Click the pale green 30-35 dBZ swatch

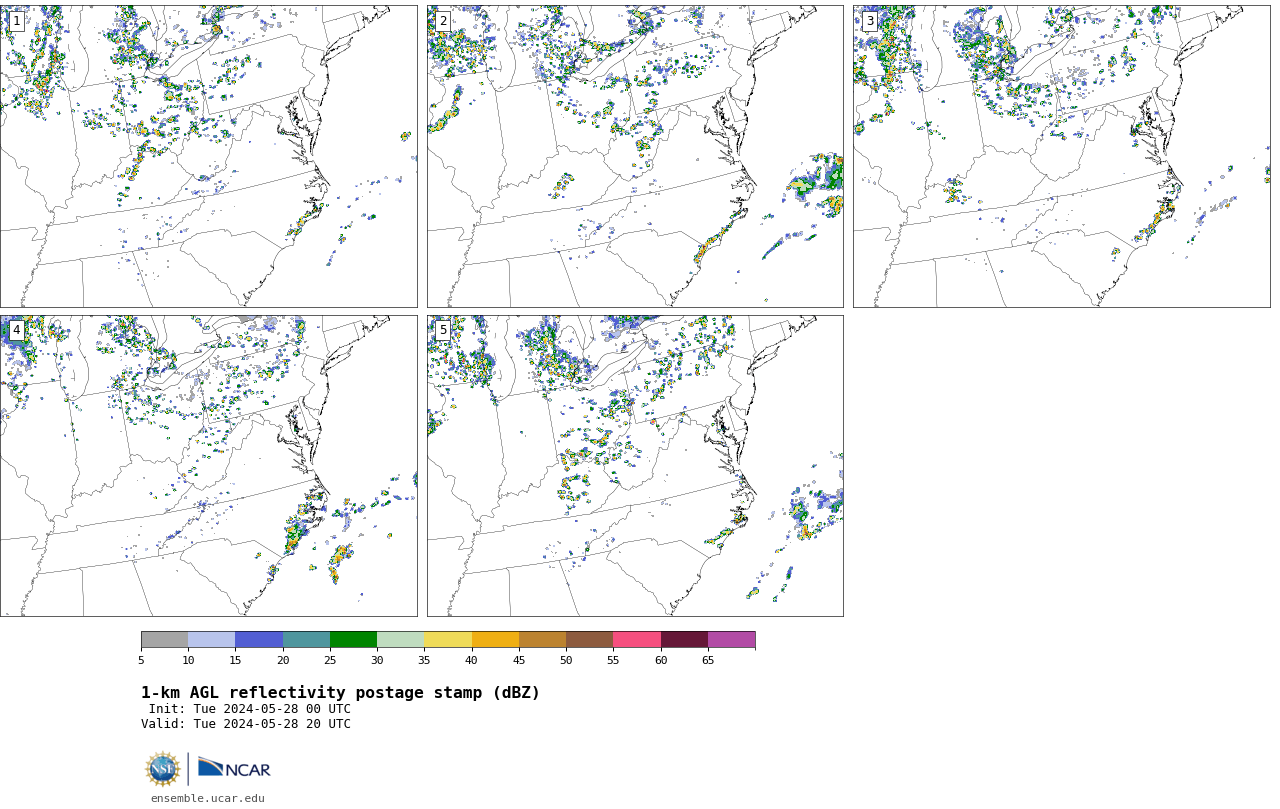pyautogui.click(x=400, y=640)
